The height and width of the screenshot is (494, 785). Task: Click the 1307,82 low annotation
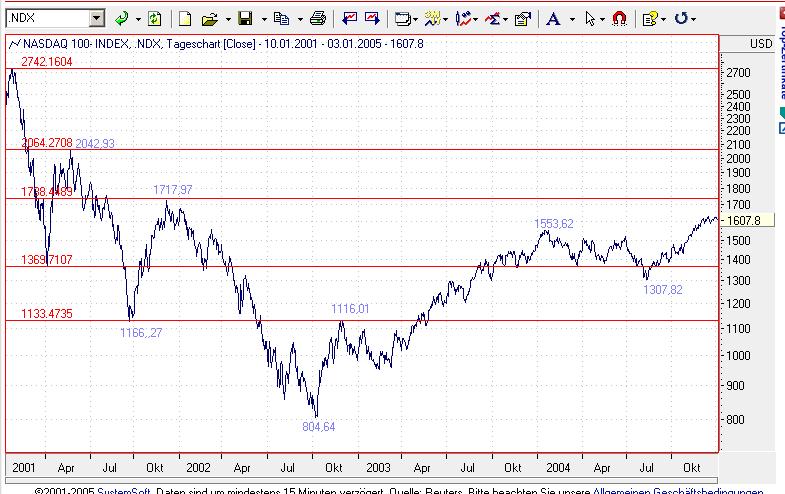click(663, 290)
